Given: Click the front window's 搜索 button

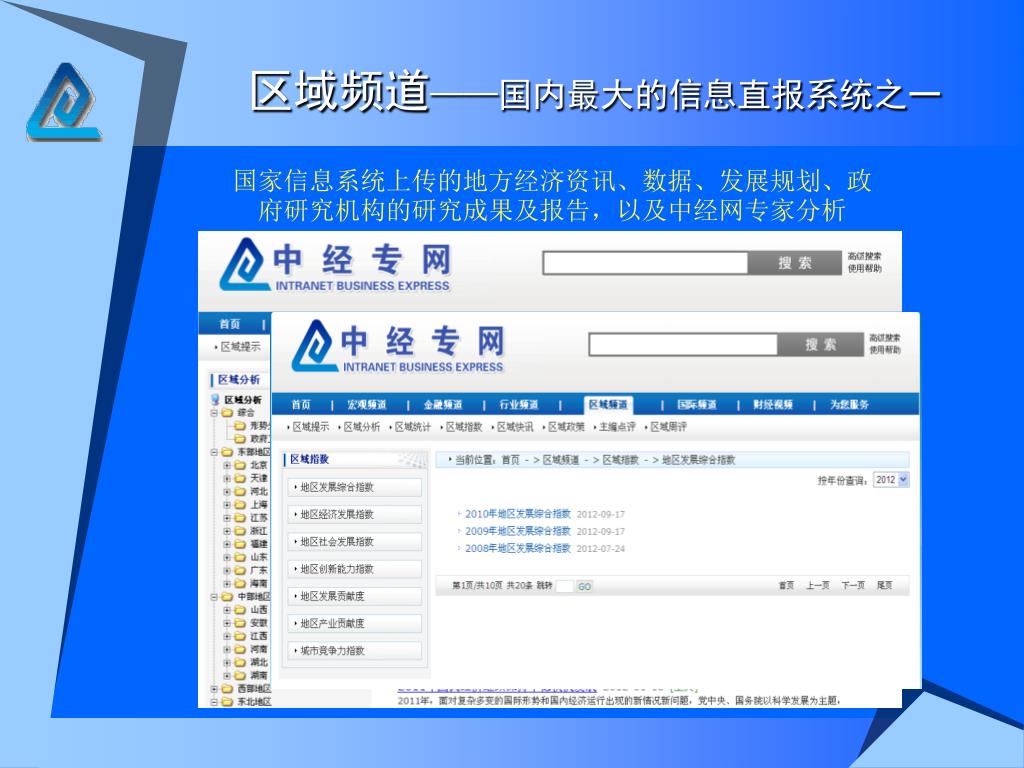Looking at the screenshot, I should (820, 345).
